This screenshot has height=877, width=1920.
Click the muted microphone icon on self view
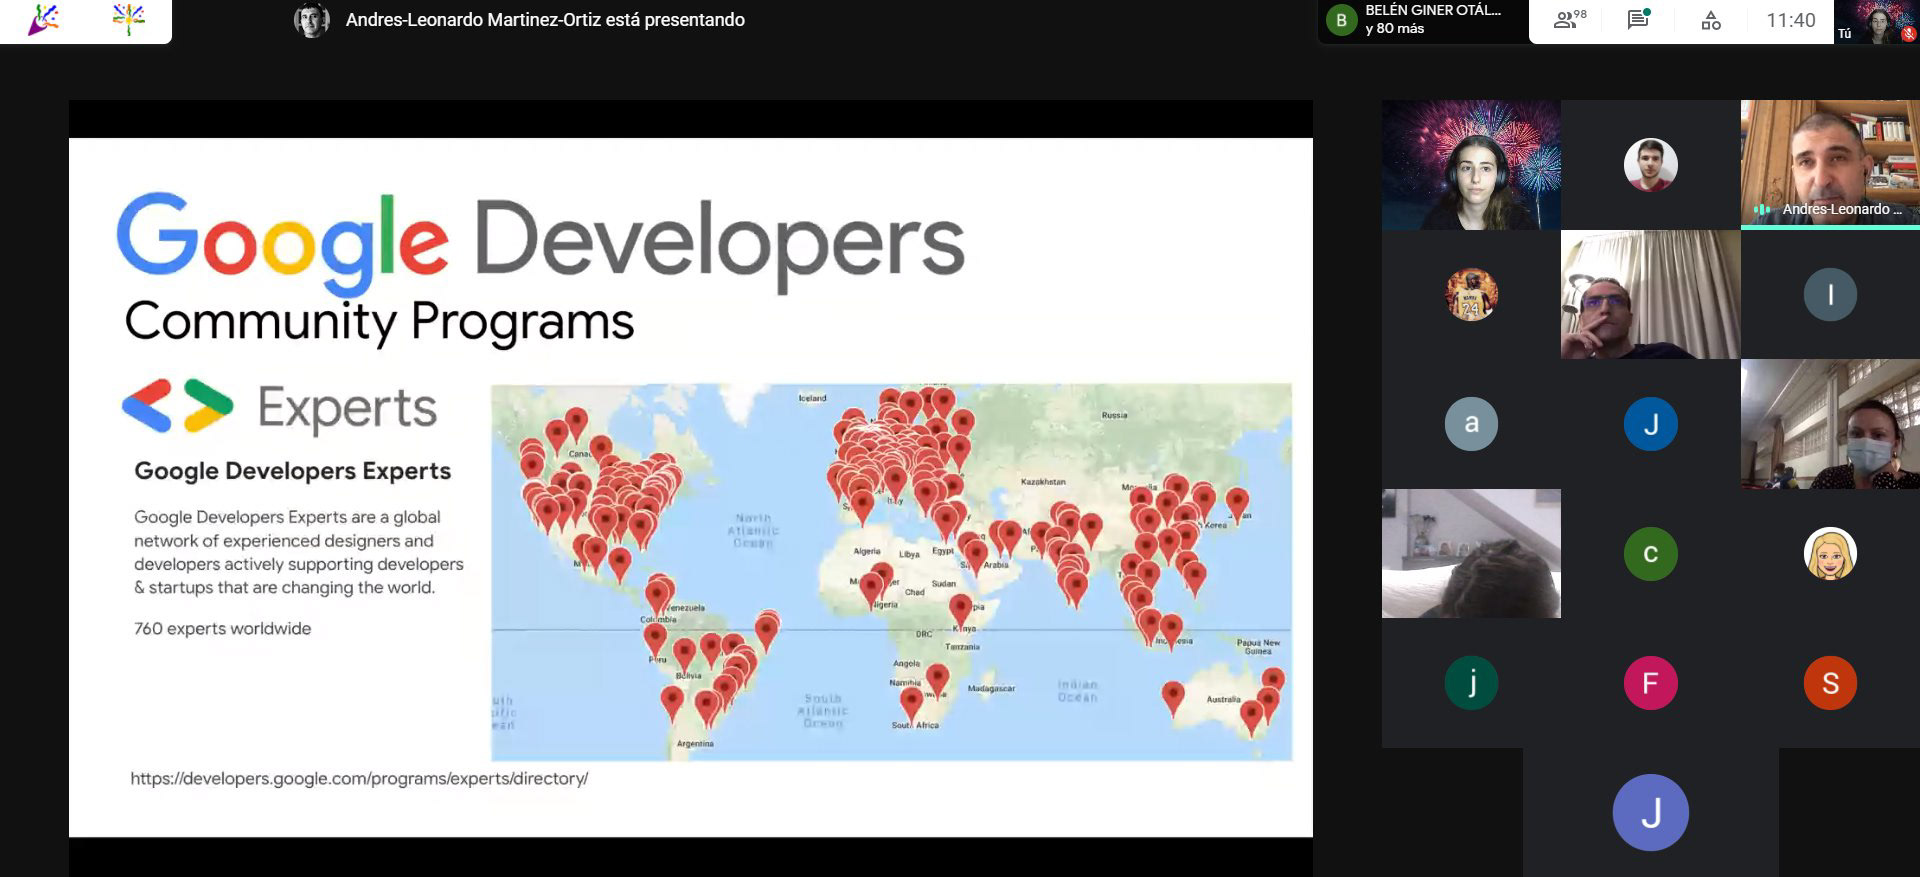(1908, 34)
